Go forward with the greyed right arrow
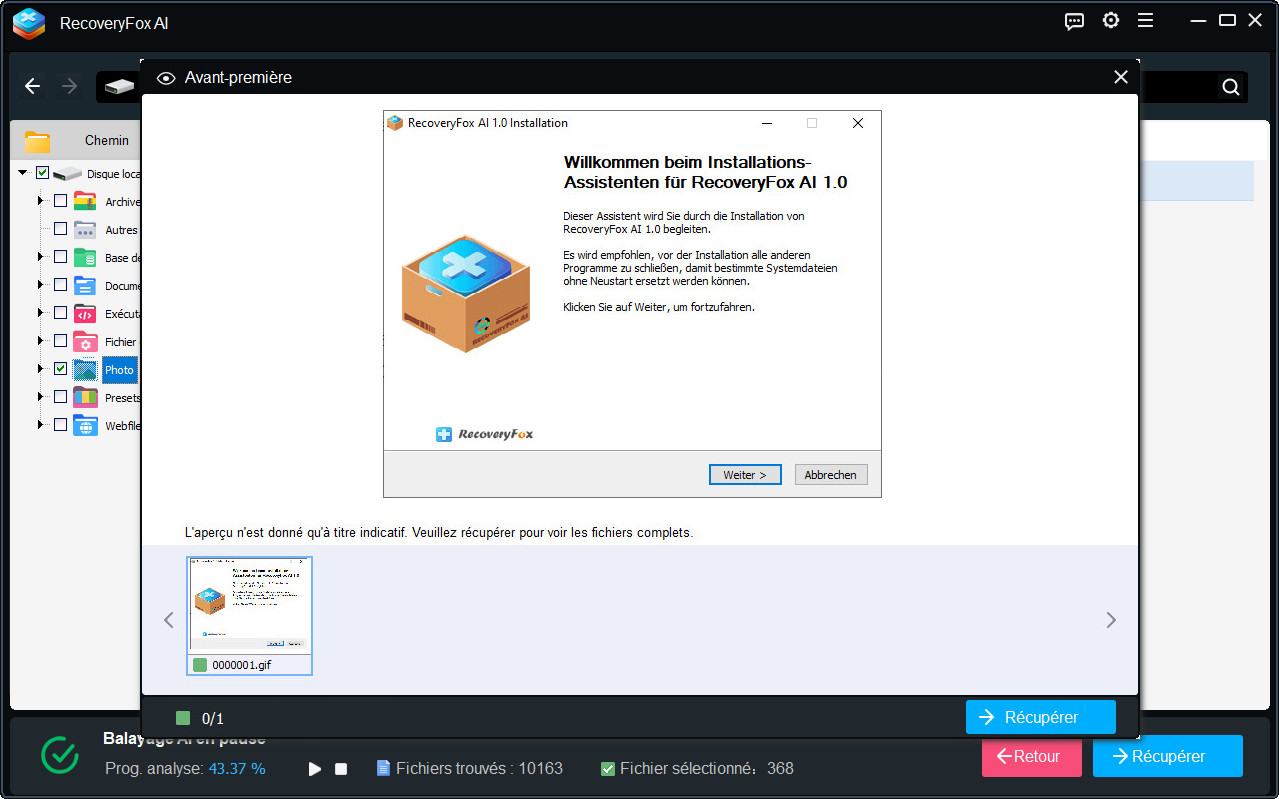Screen dimensions: 1279x799 click(x=69, y=86)
